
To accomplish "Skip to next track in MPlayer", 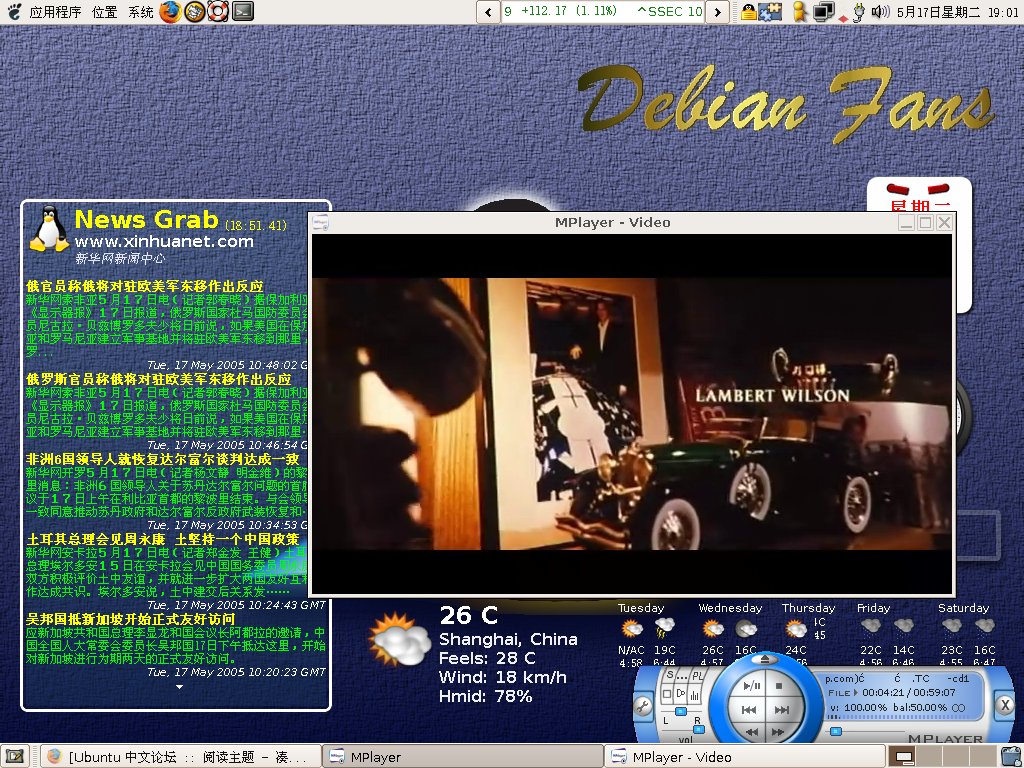I will [x=781, y=710].
